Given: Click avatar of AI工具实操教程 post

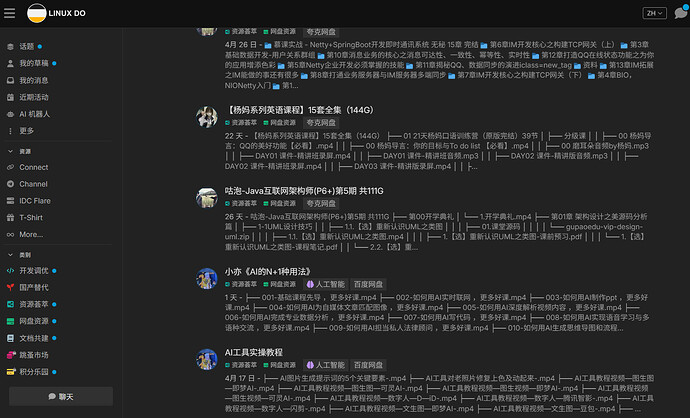Looking at the screenshot, I should click(x=207, y=359).
